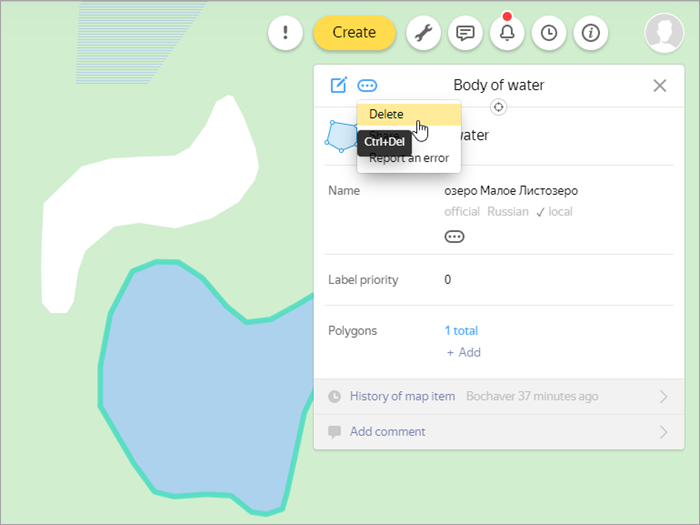The image size is (700, 525).
Task: Open the user profile avatar
Action: 664,33
